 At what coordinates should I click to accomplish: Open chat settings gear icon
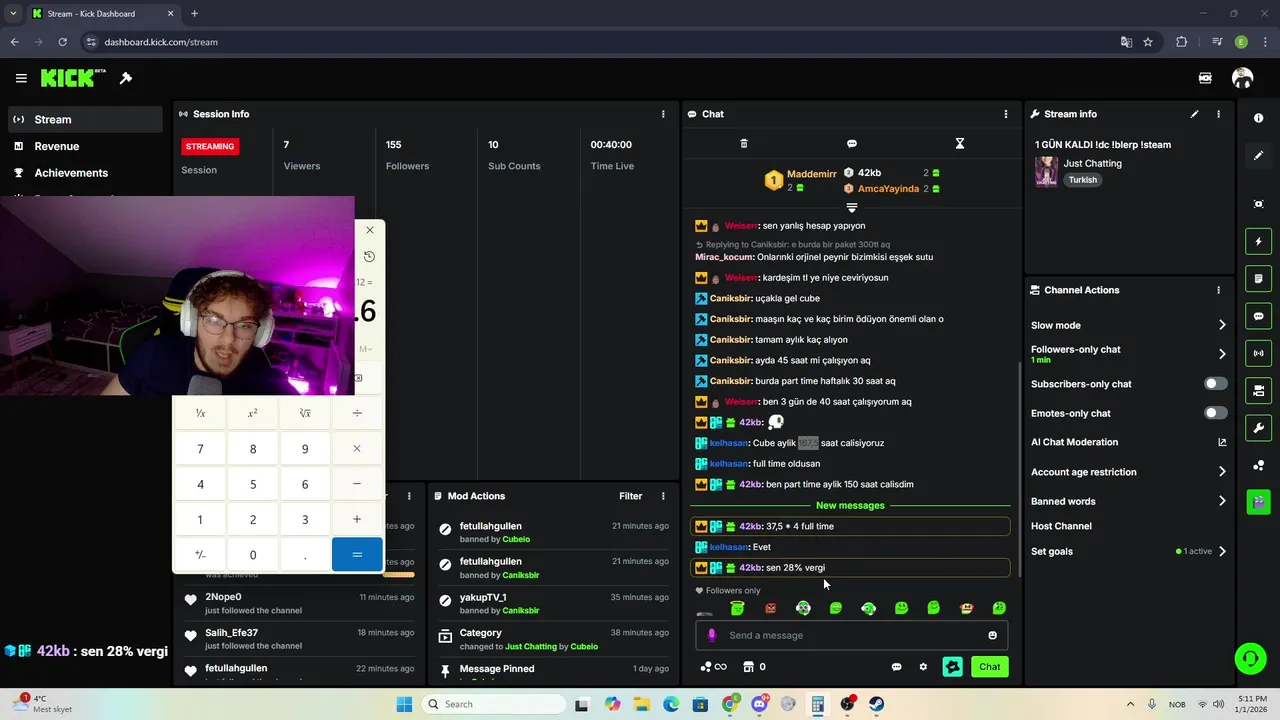click(923, 667)
